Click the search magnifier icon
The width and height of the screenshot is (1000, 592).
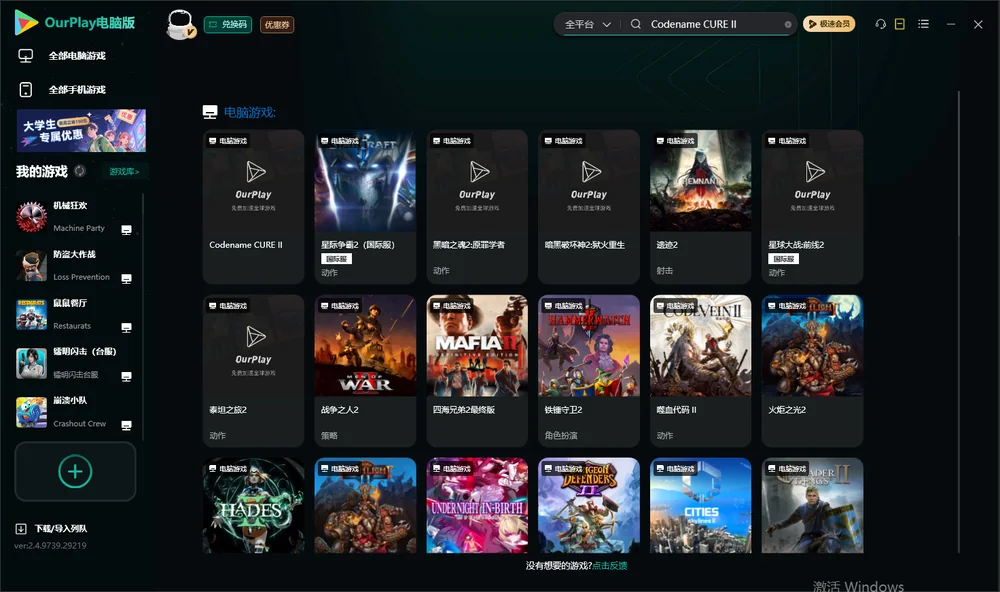point(635,24)
